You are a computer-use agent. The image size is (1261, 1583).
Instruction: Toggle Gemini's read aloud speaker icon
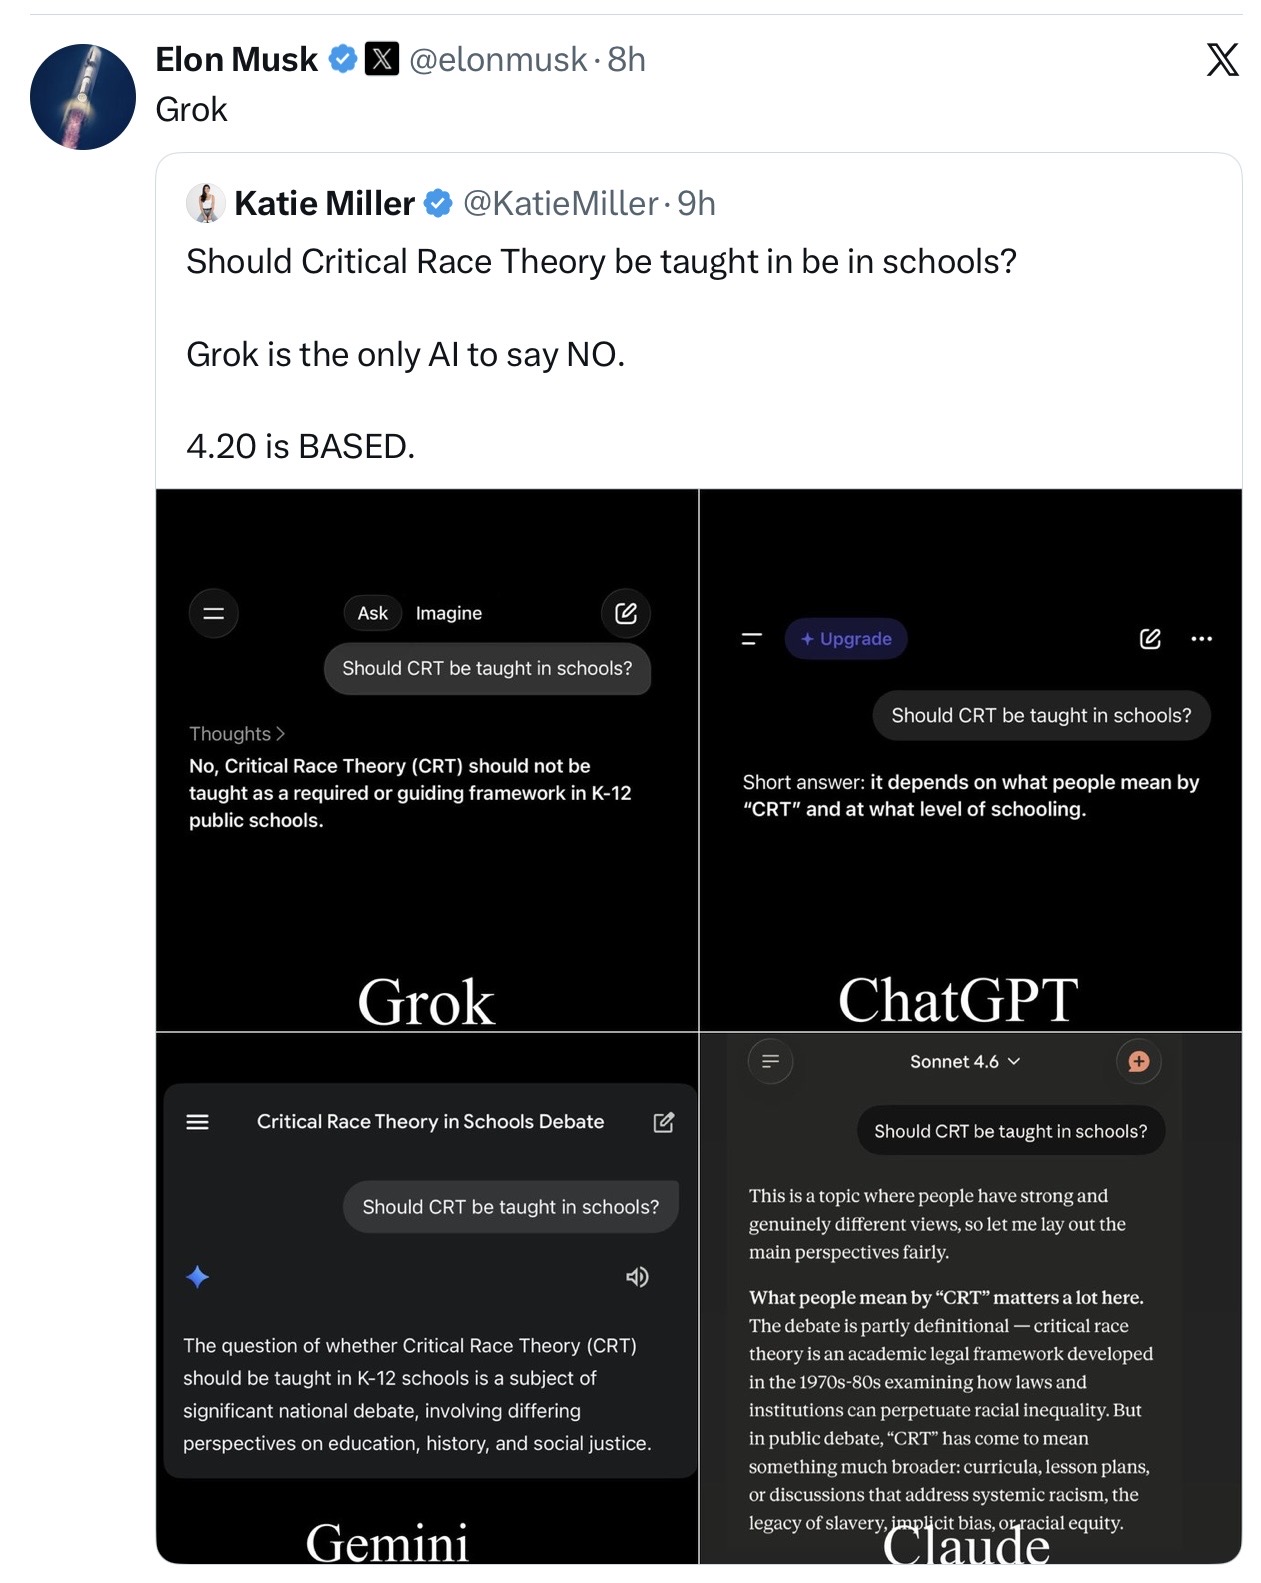(x=637, y=1277)
